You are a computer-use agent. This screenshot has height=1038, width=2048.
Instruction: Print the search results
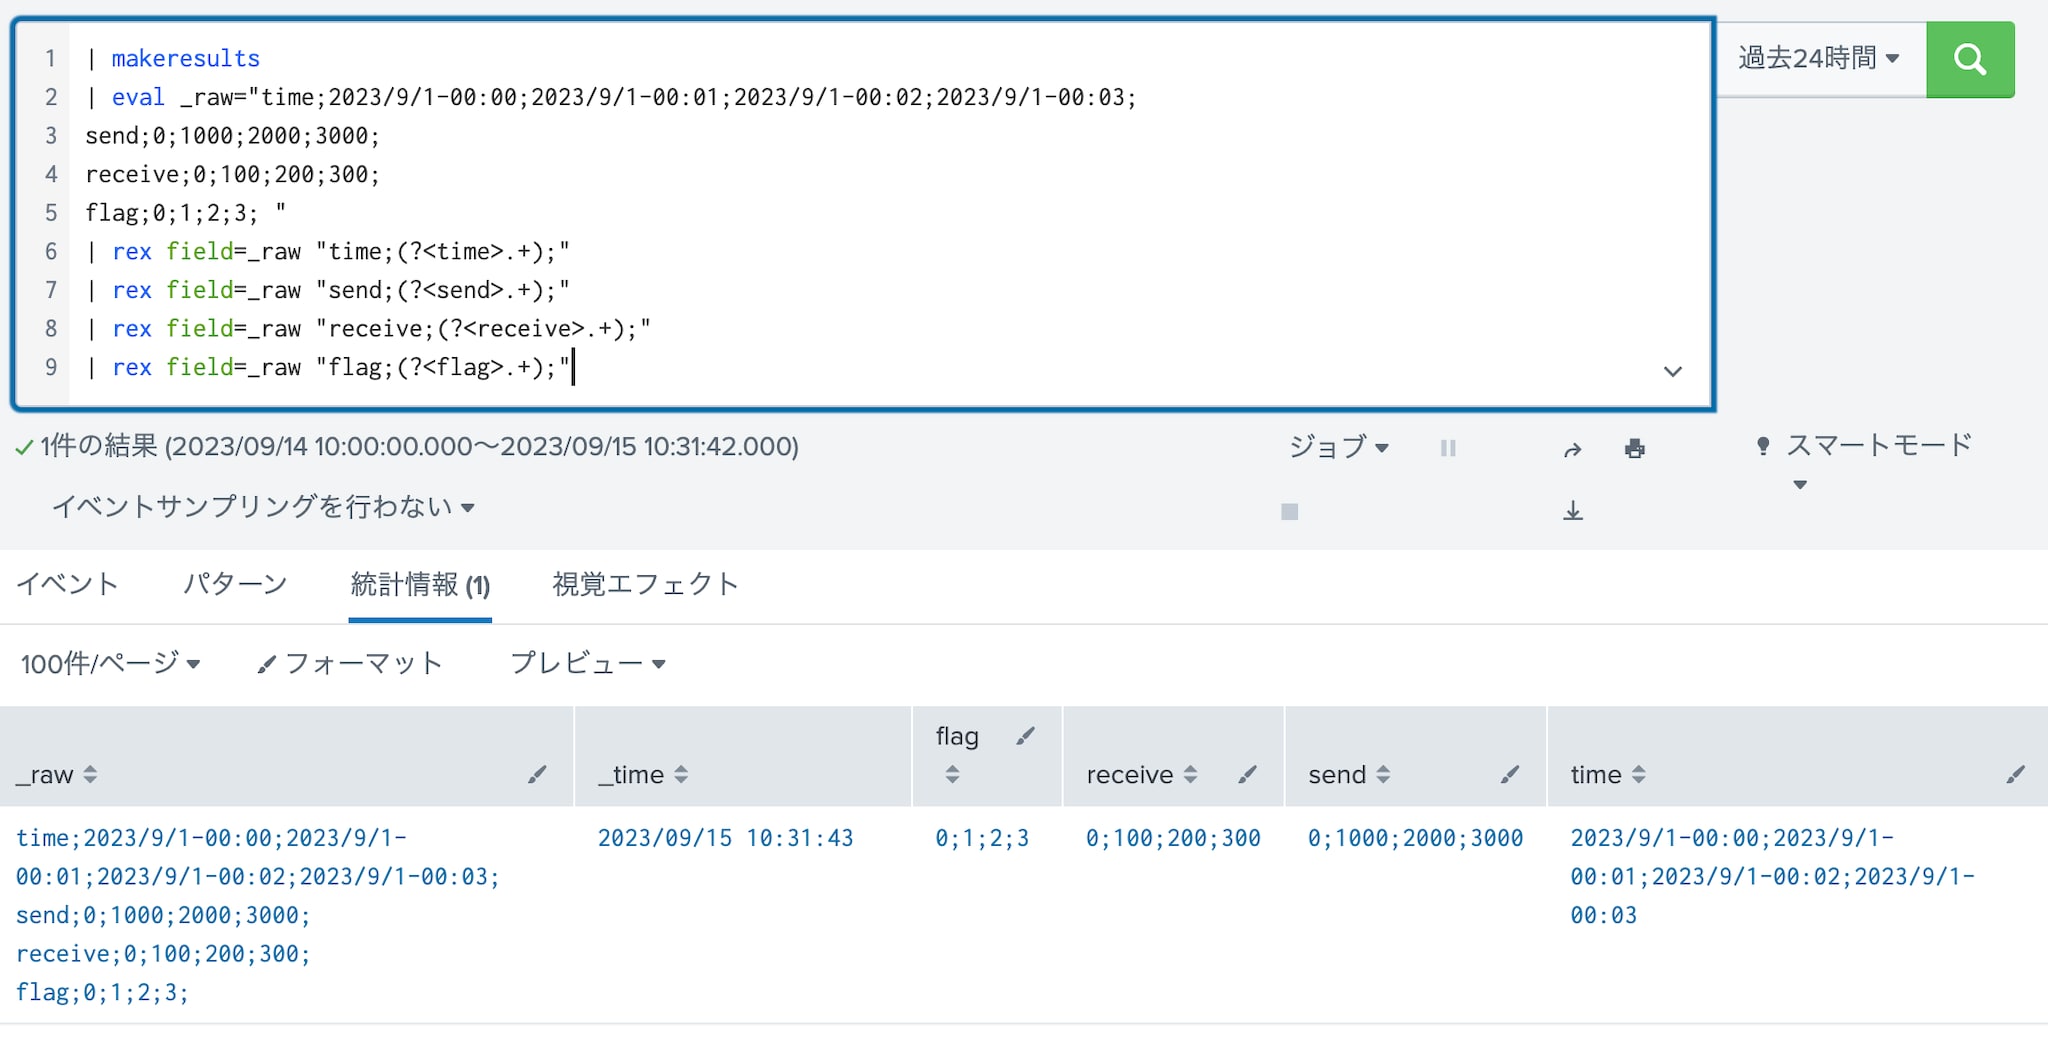pyautogui.click(x=1634, y=448)
